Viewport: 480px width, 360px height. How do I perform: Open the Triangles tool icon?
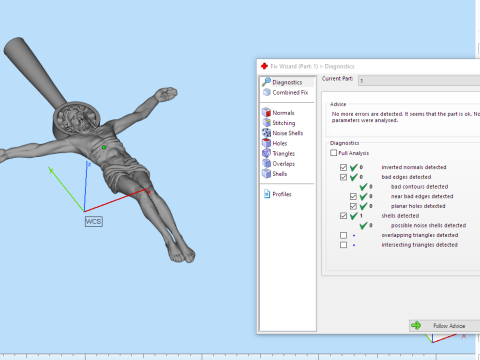point(266,153)
